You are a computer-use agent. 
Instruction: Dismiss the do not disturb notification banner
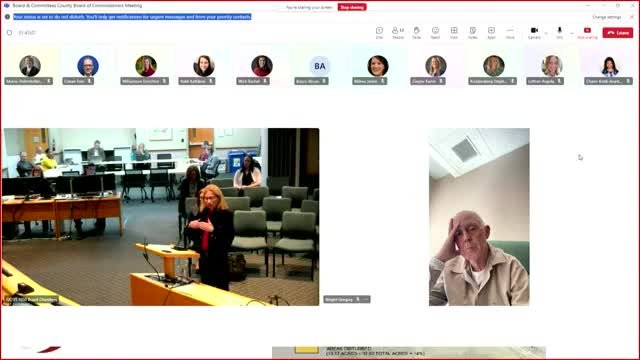coord(632,17)
